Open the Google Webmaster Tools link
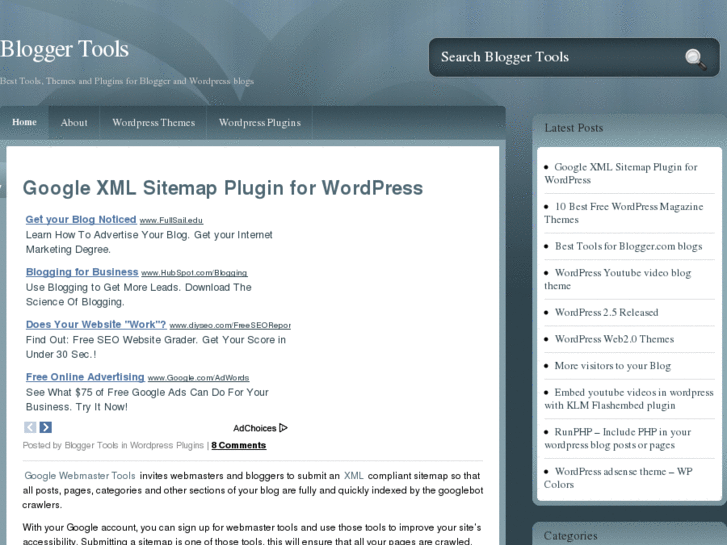This screenshot has height=545, width=727. tap(80, 475)
